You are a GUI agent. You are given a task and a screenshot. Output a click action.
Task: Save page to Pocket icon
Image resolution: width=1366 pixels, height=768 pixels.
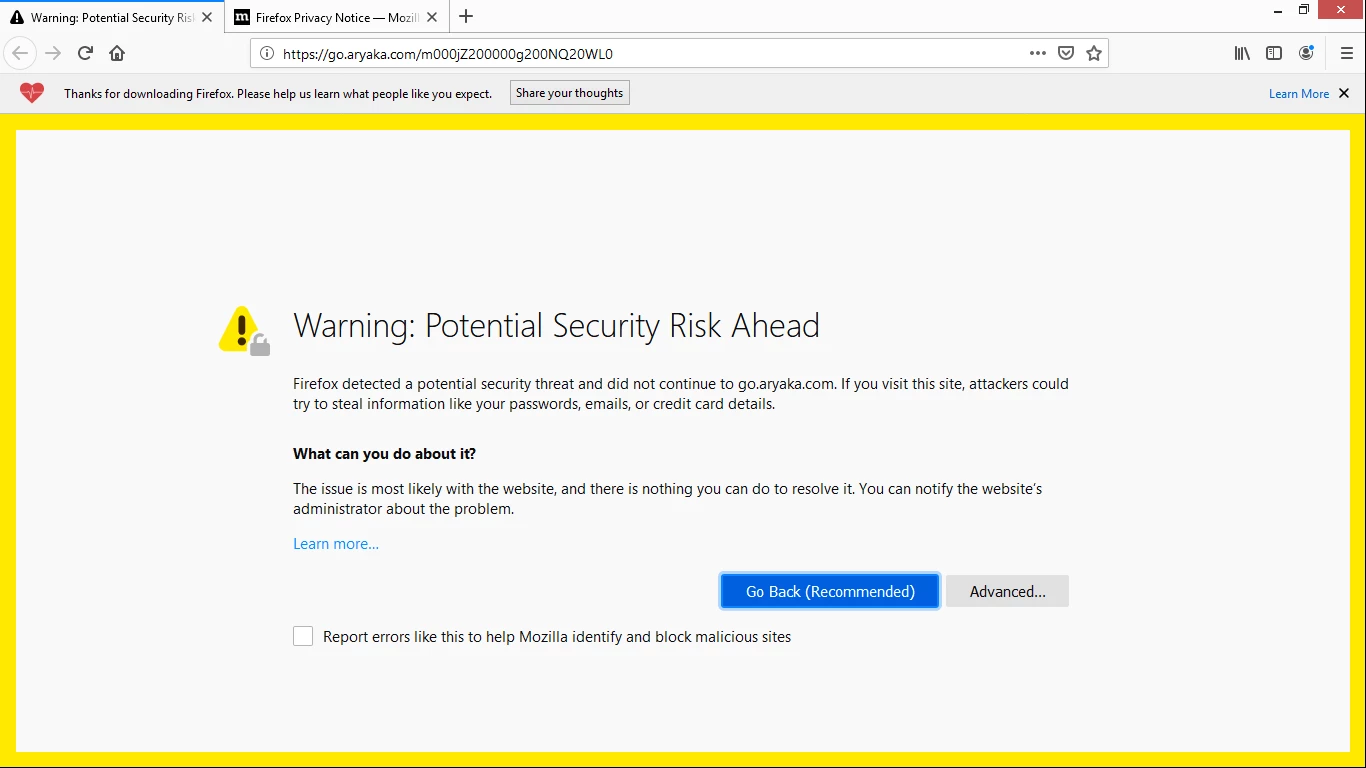[x=1066, y=53]
